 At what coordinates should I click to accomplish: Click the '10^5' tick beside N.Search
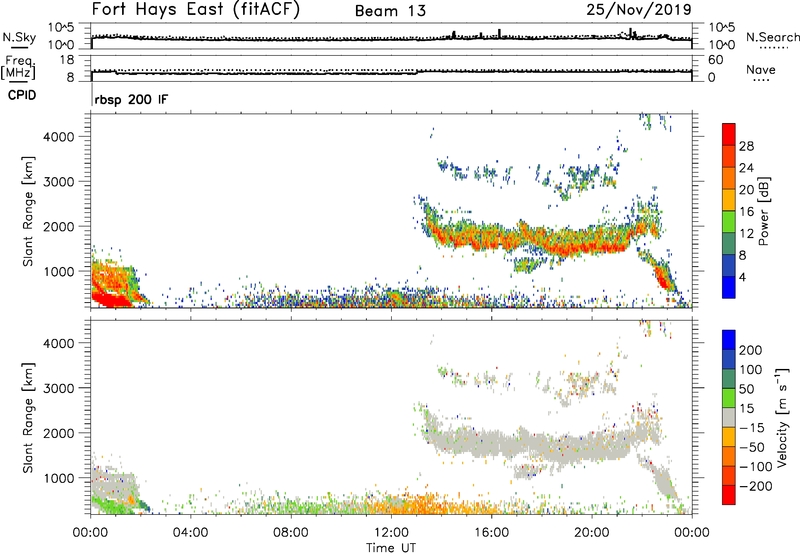721,27
